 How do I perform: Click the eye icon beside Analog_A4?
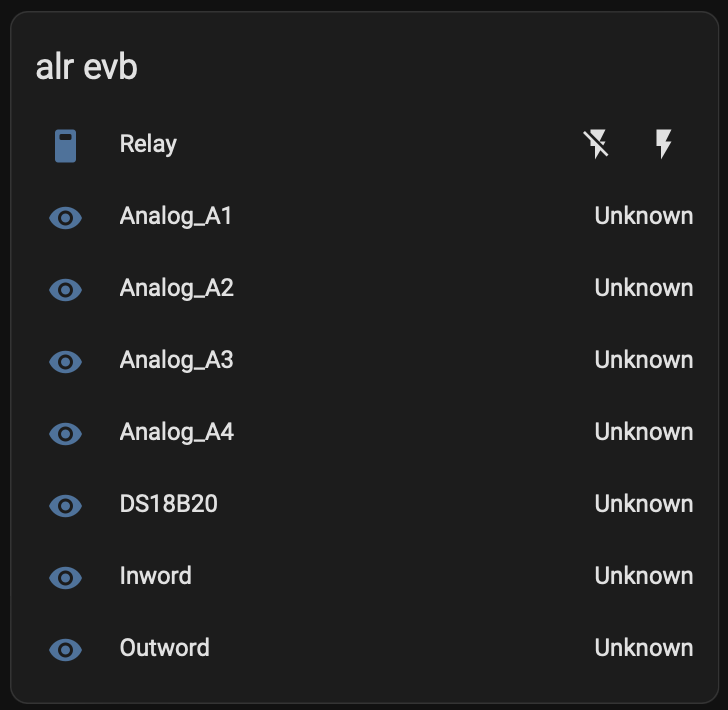[65, 433]
